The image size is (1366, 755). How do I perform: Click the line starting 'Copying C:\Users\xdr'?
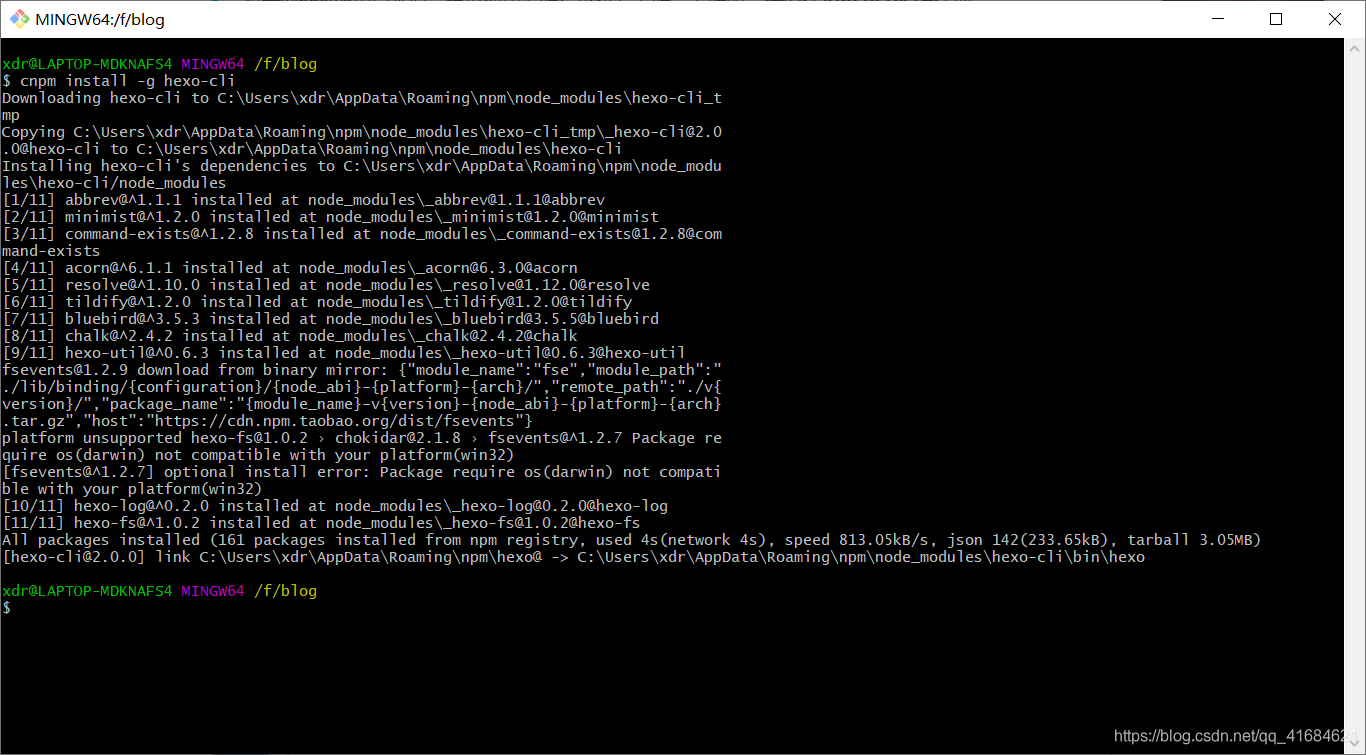click(362, 132)
